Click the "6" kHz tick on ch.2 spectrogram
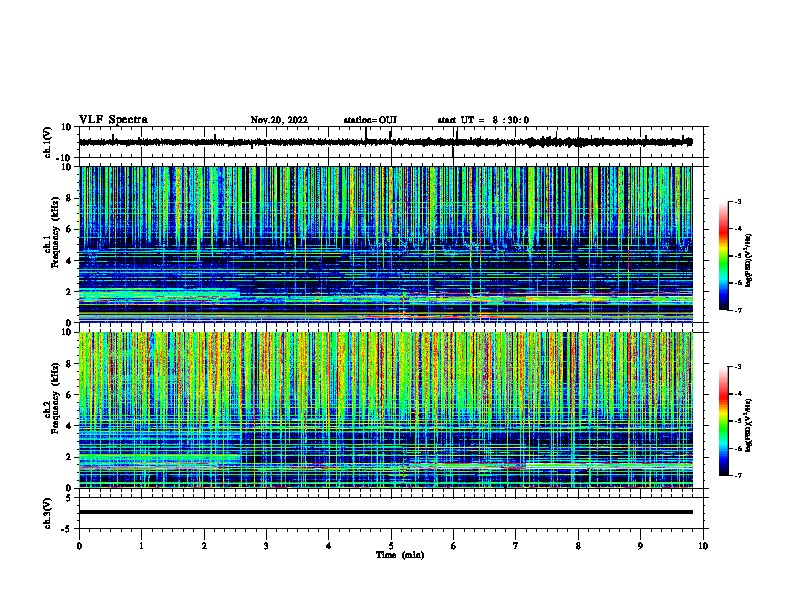792x612 pixels. point(70,395)
